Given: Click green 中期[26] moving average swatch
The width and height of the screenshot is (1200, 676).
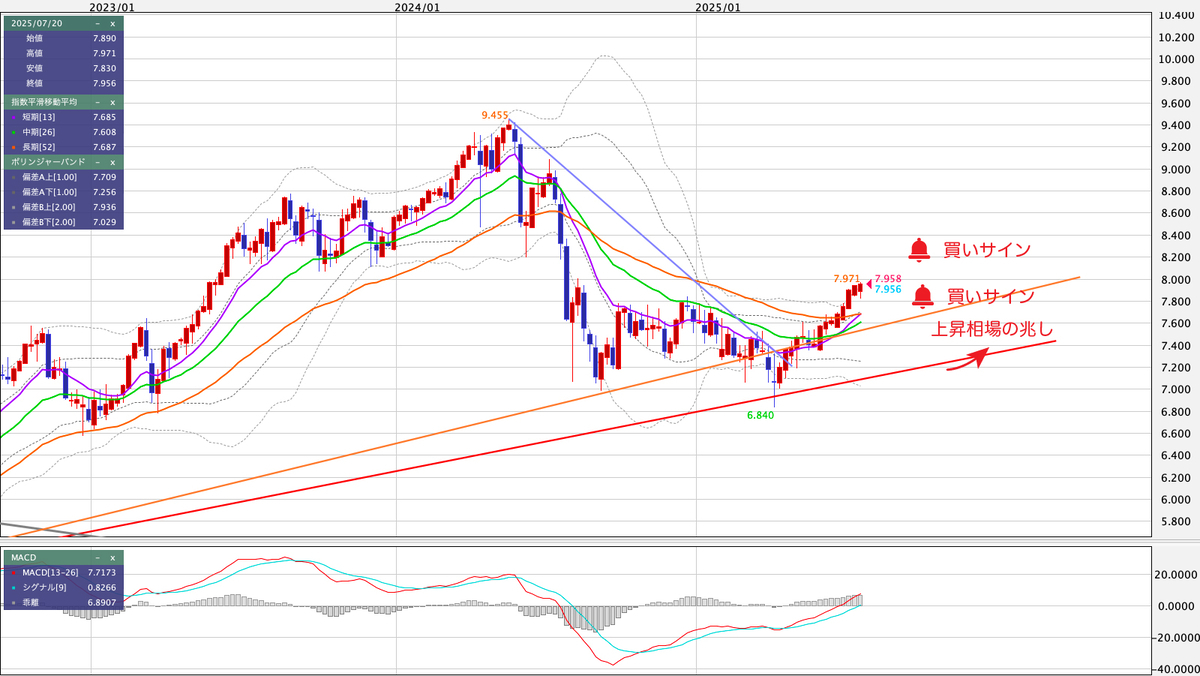Looking at the screenshot, I should coord(11,132).
